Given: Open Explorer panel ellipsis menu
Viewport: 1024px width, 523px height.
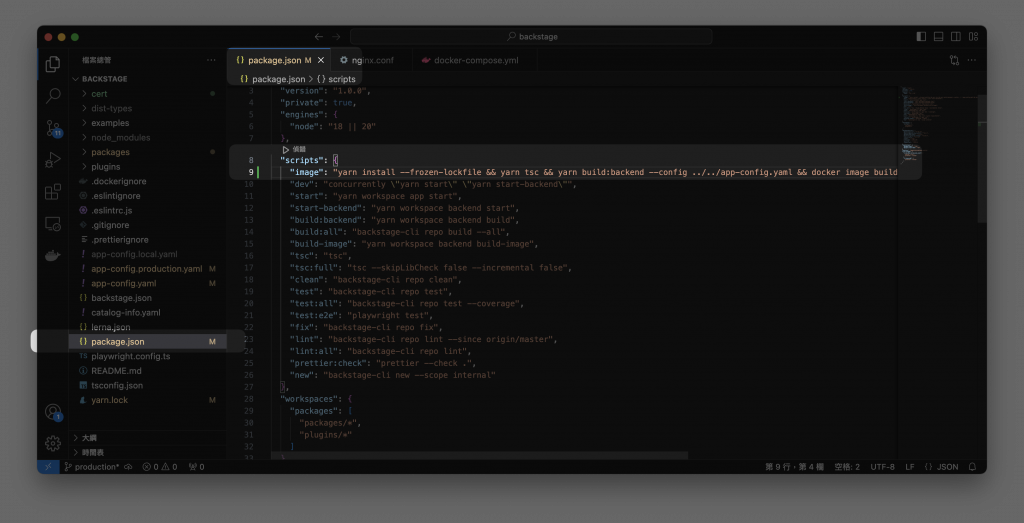Looking at the screenshot, I should (x=211, y=60).
